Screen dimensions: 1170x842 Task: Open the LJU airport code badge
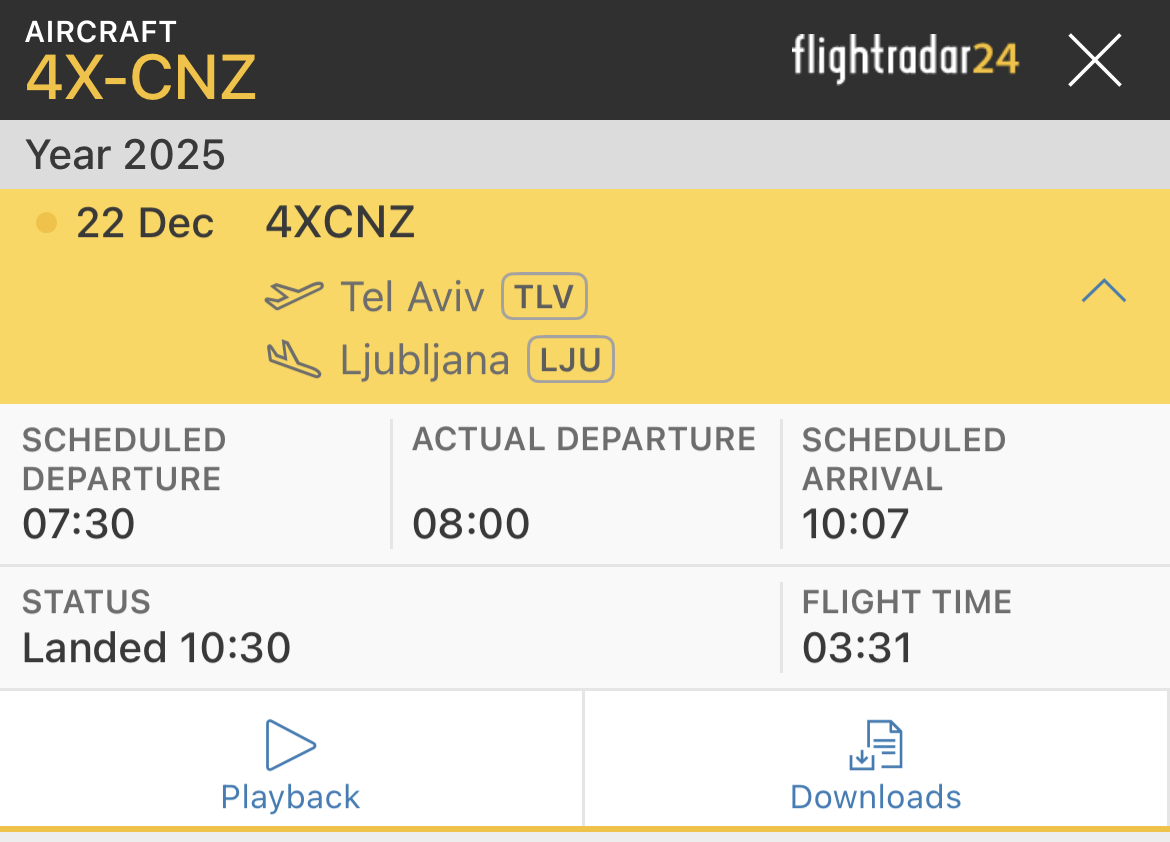[570, 359]
